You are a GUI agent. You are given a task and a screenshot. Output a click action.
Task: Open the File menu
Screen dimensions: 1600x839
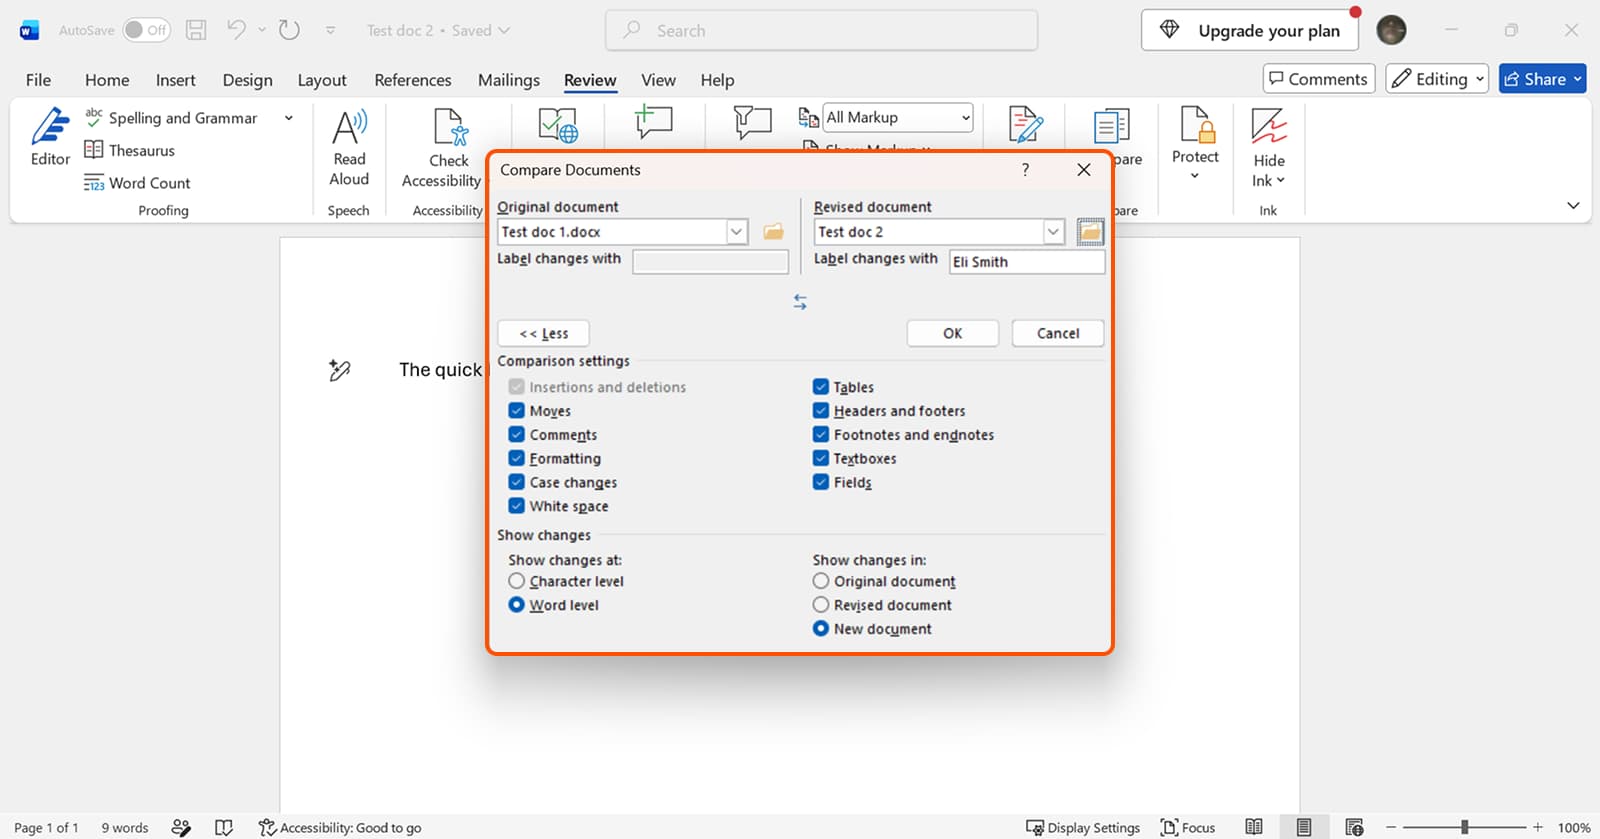click(x=38, y=80)
